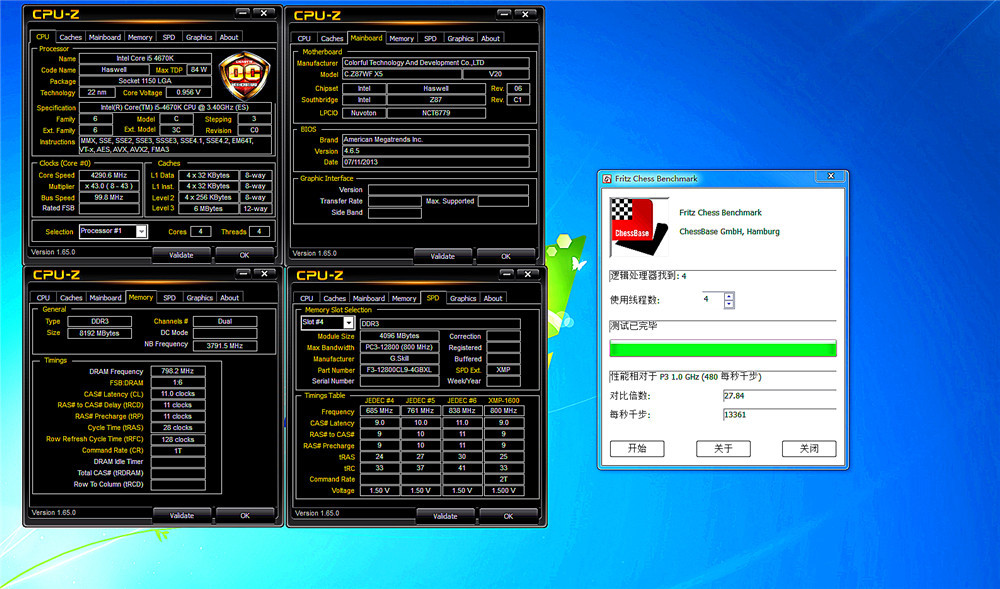The image size is (1000, 589).
Task: Select the SPD tab in the Memory window
Action: [169, 297]
